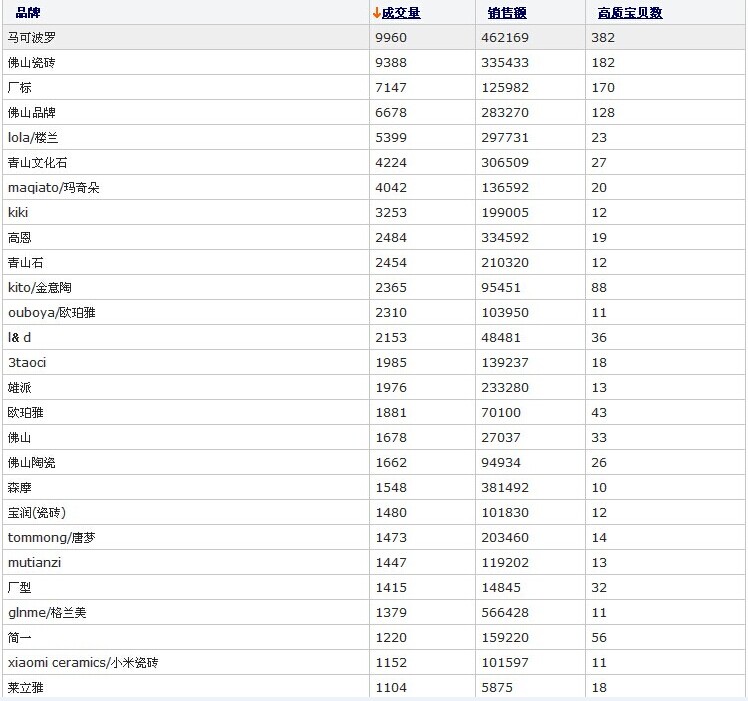
Task: Select the 马可波罗 brand row
Action: tap(32, 38)
